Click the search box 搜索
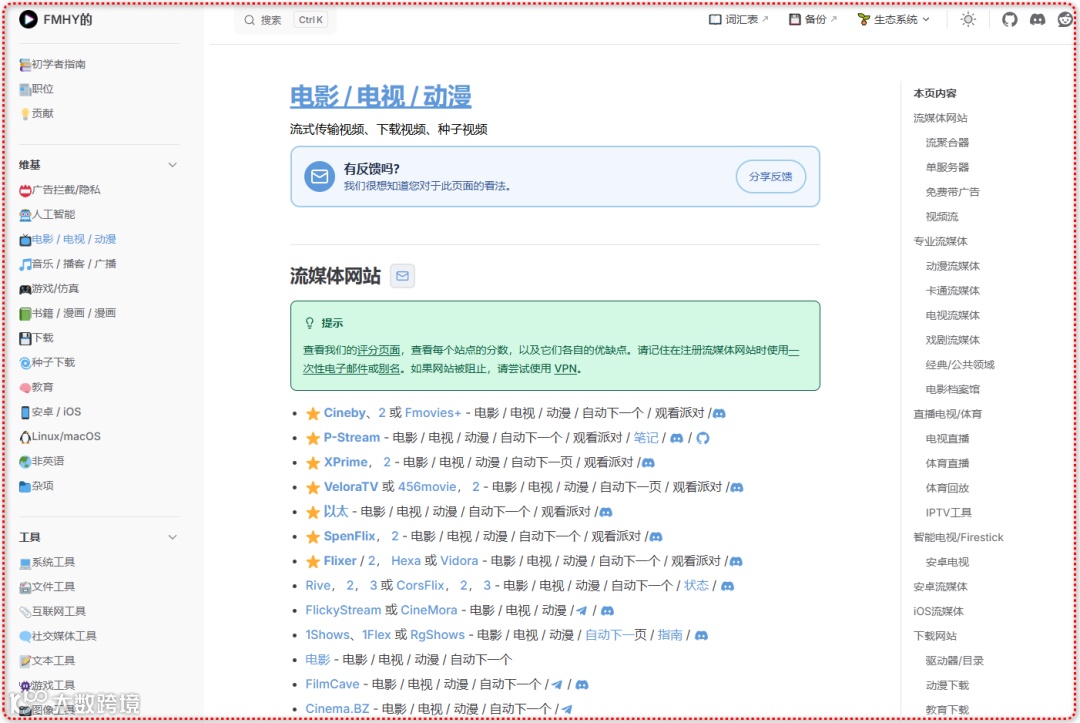This screenshot has height=723, width=1080. point(284,20)
